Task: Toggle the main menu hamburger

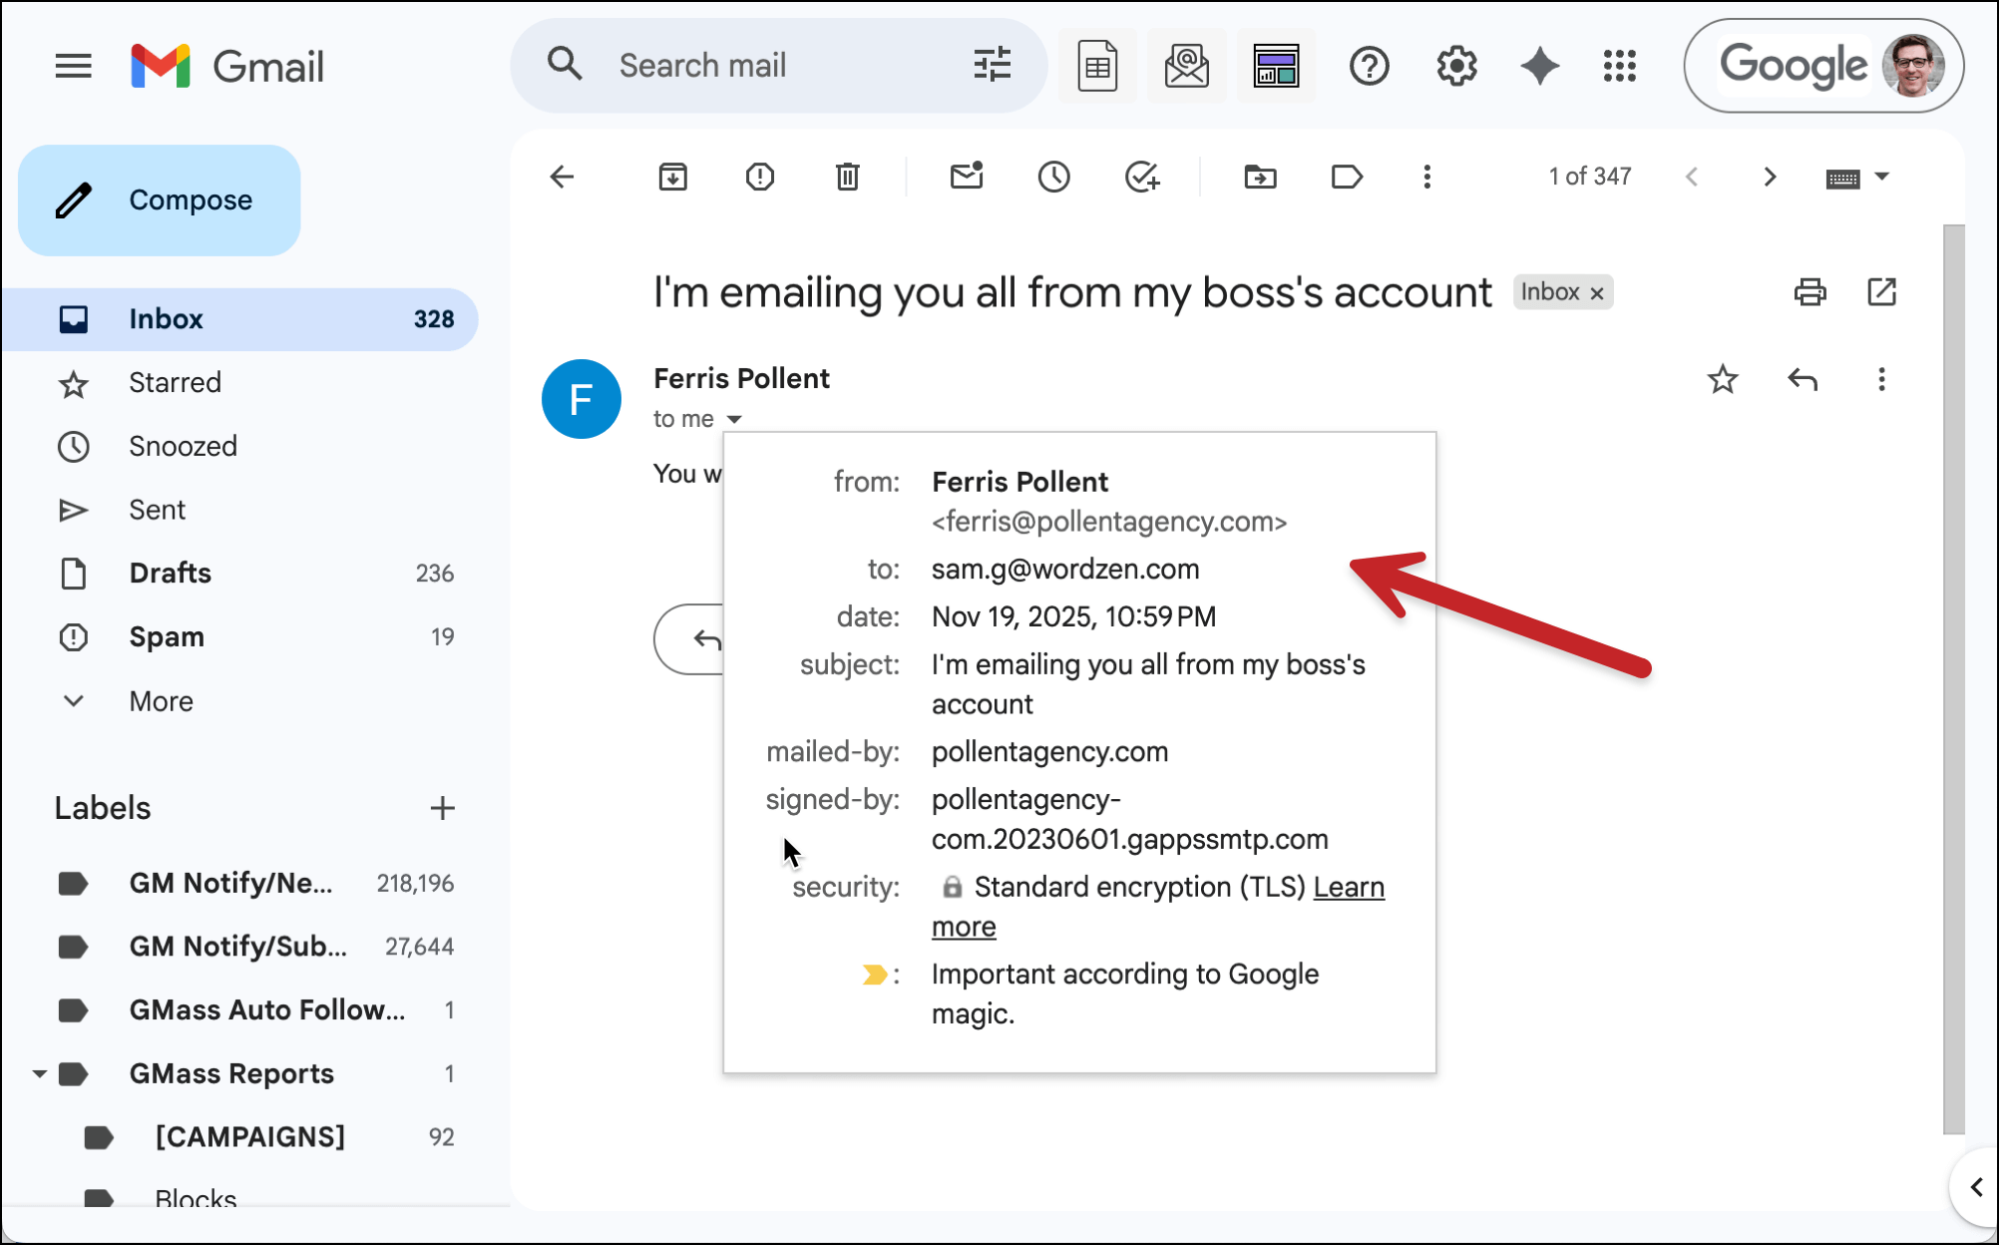Action: pyautogui.click(x=73, y=66)
